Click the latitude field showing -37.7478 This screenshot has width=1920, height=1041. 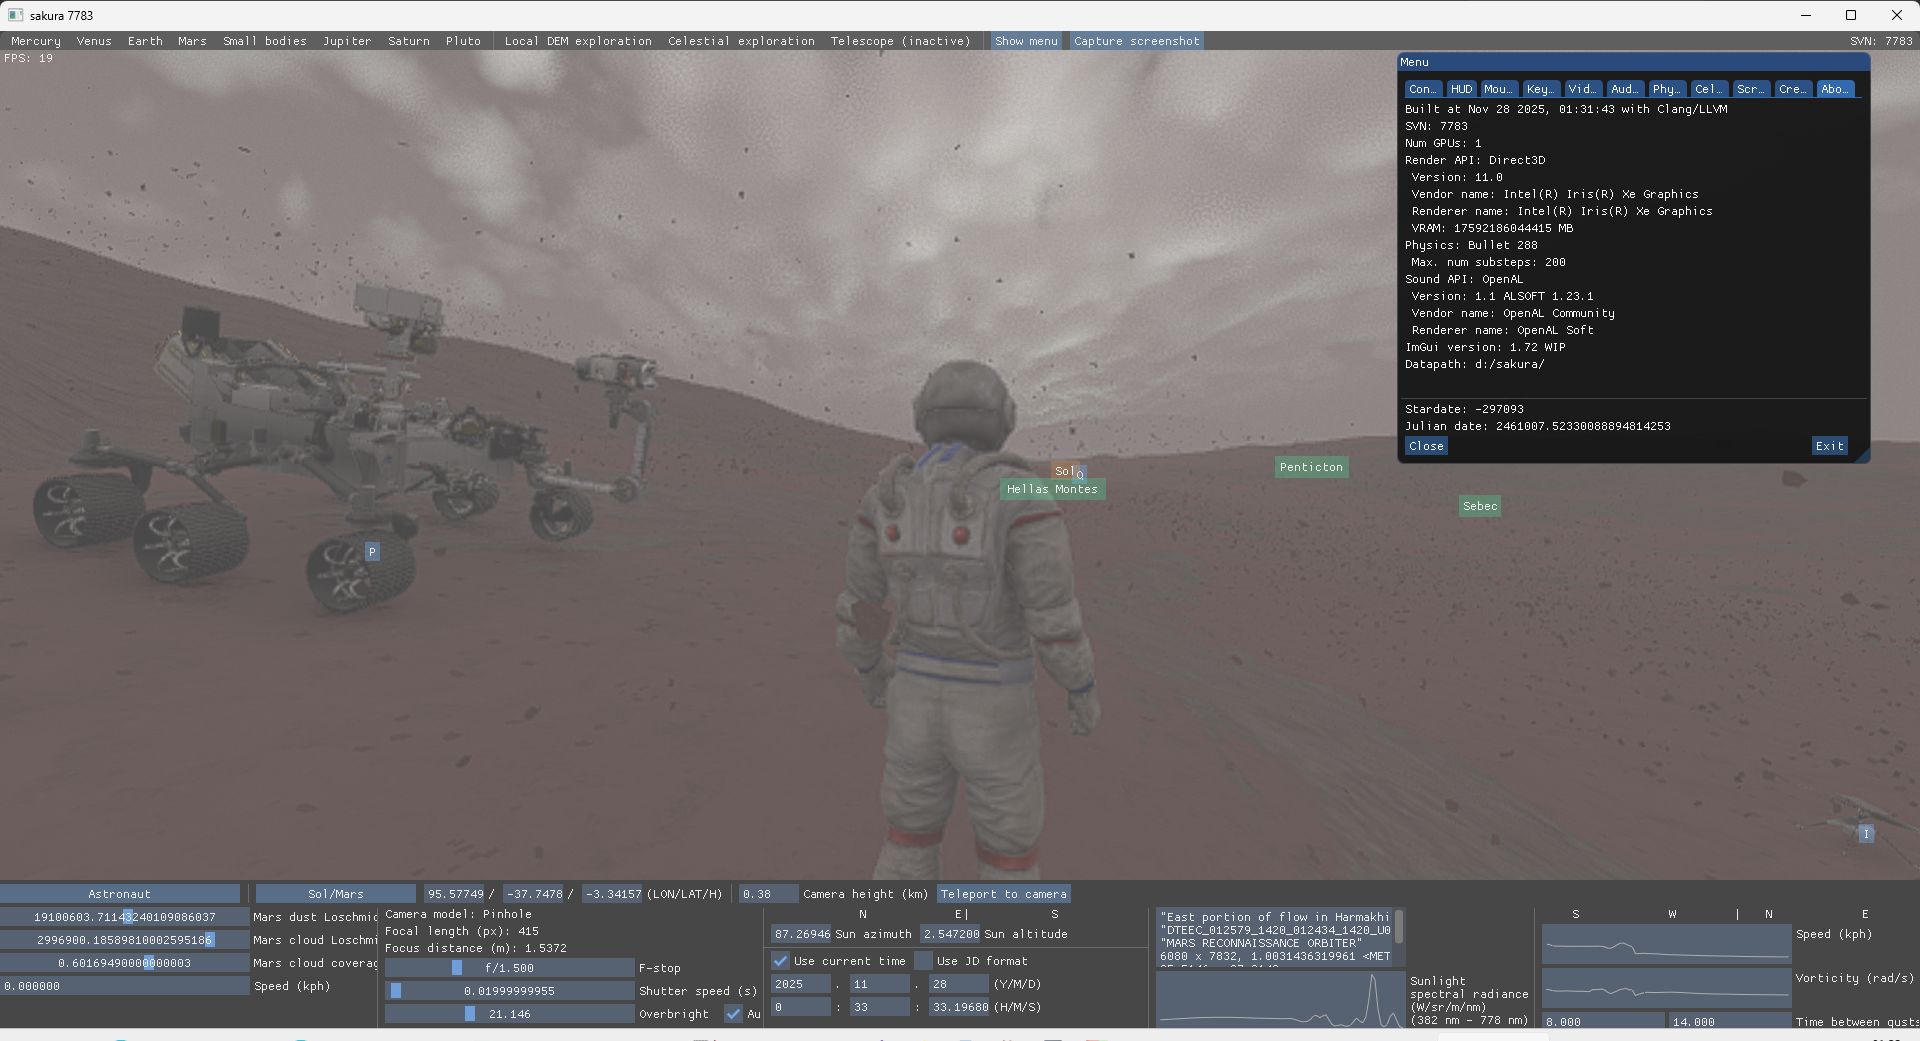pos(534,894)
